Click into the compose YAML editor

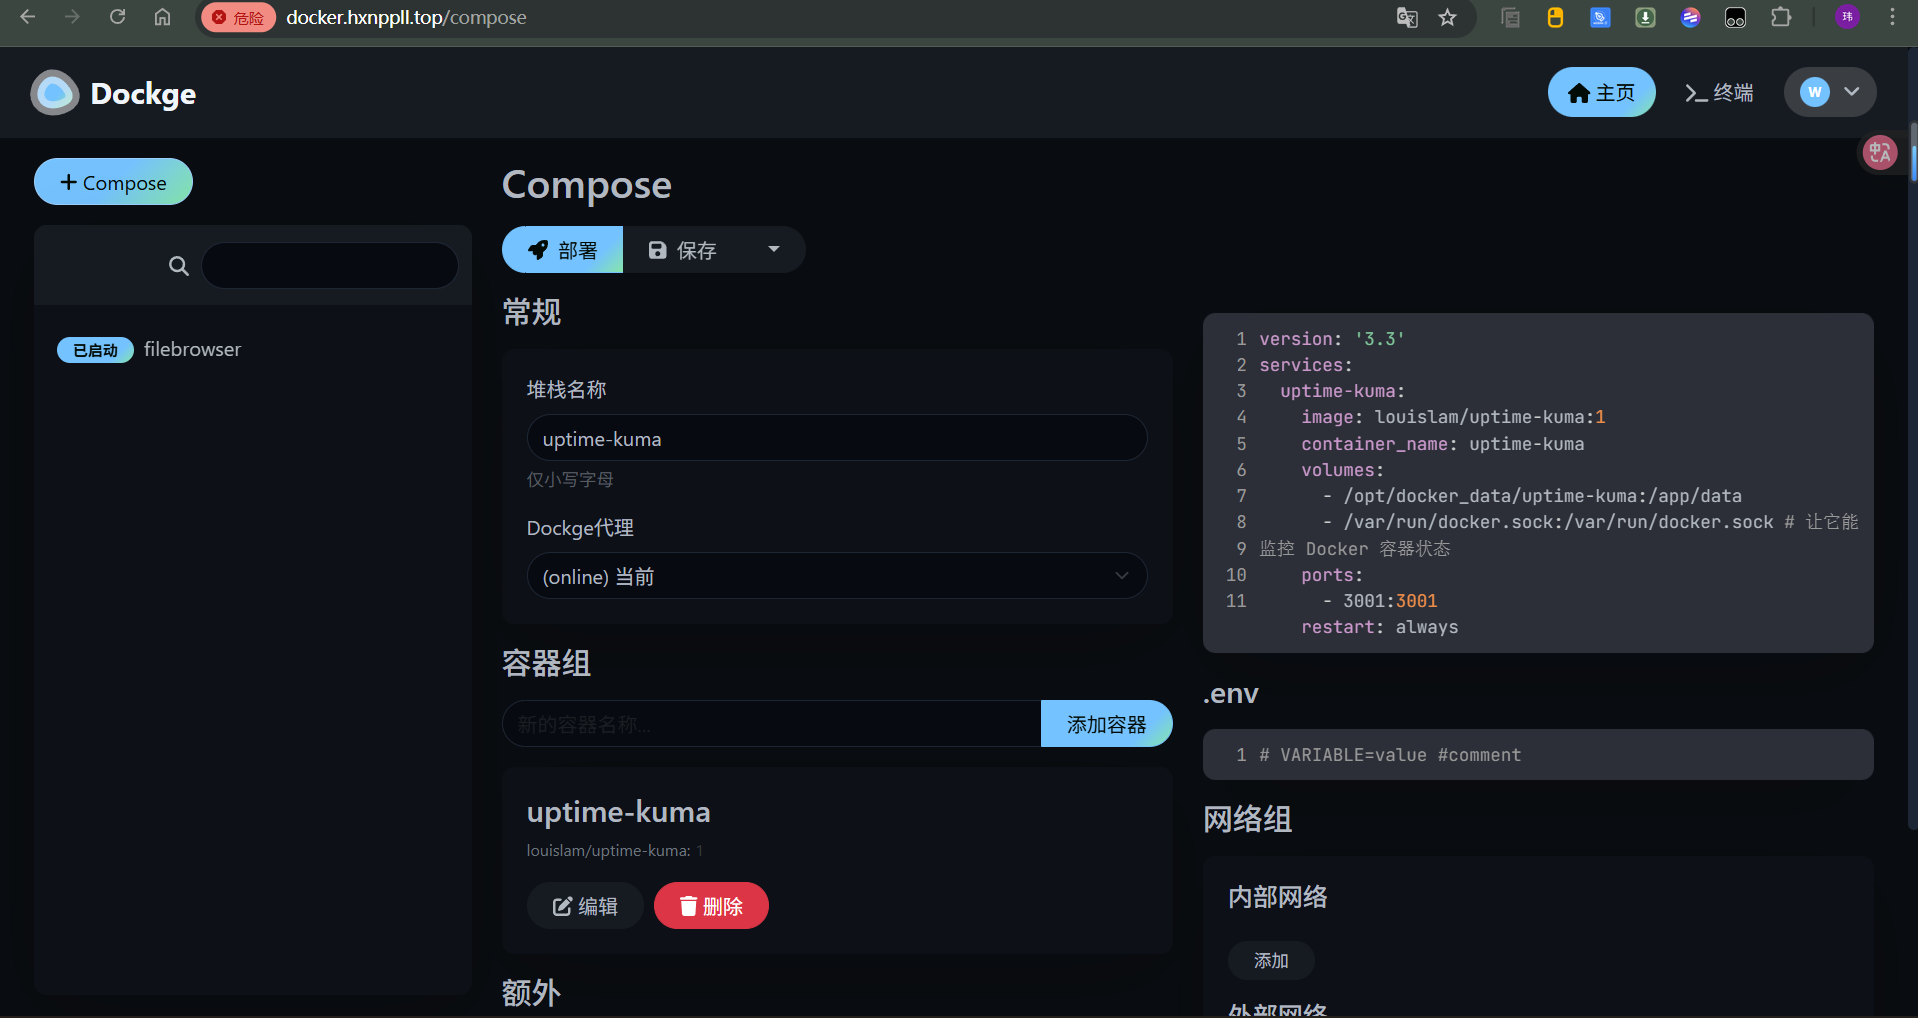pyautogui.click(x=1538, y=483)
